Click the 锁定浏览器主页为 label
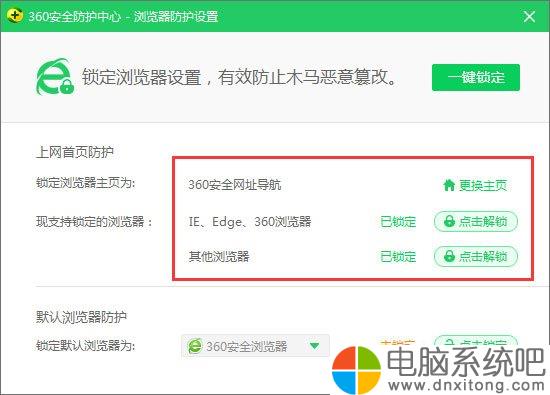Screen dimensions: 550x395 tap(86, 183)
